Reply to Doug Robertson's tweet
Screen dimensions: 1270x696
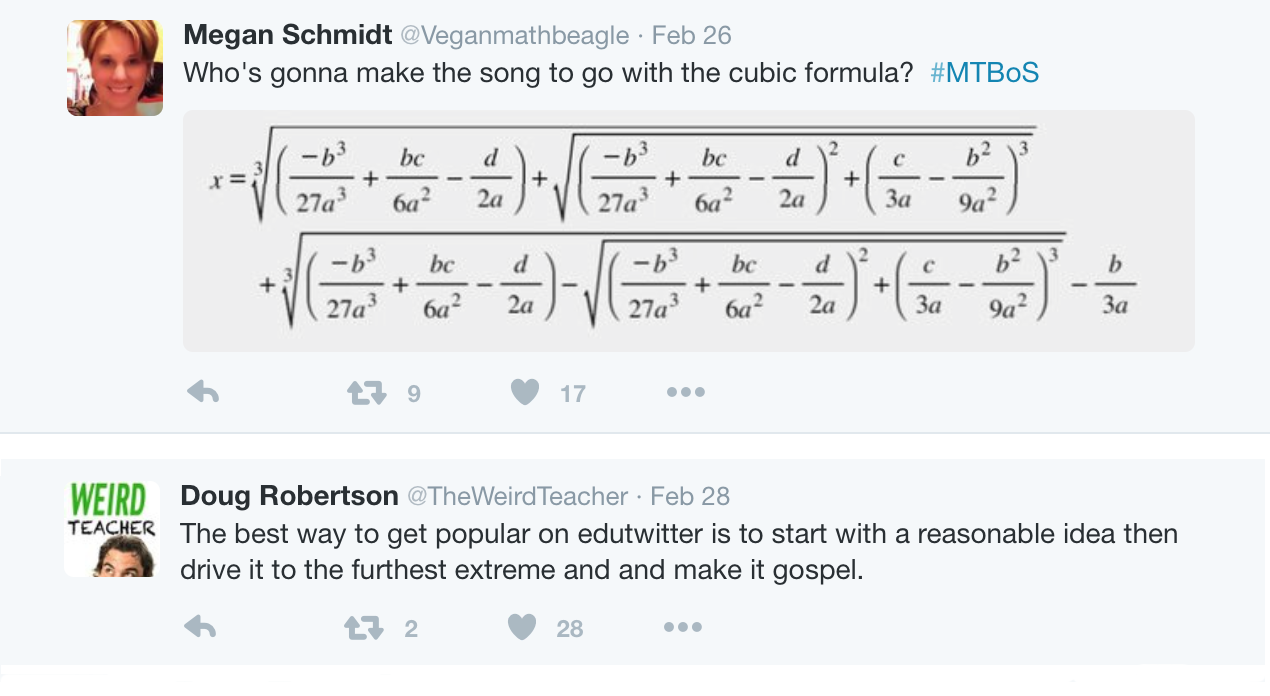click(x=201, y=628)
